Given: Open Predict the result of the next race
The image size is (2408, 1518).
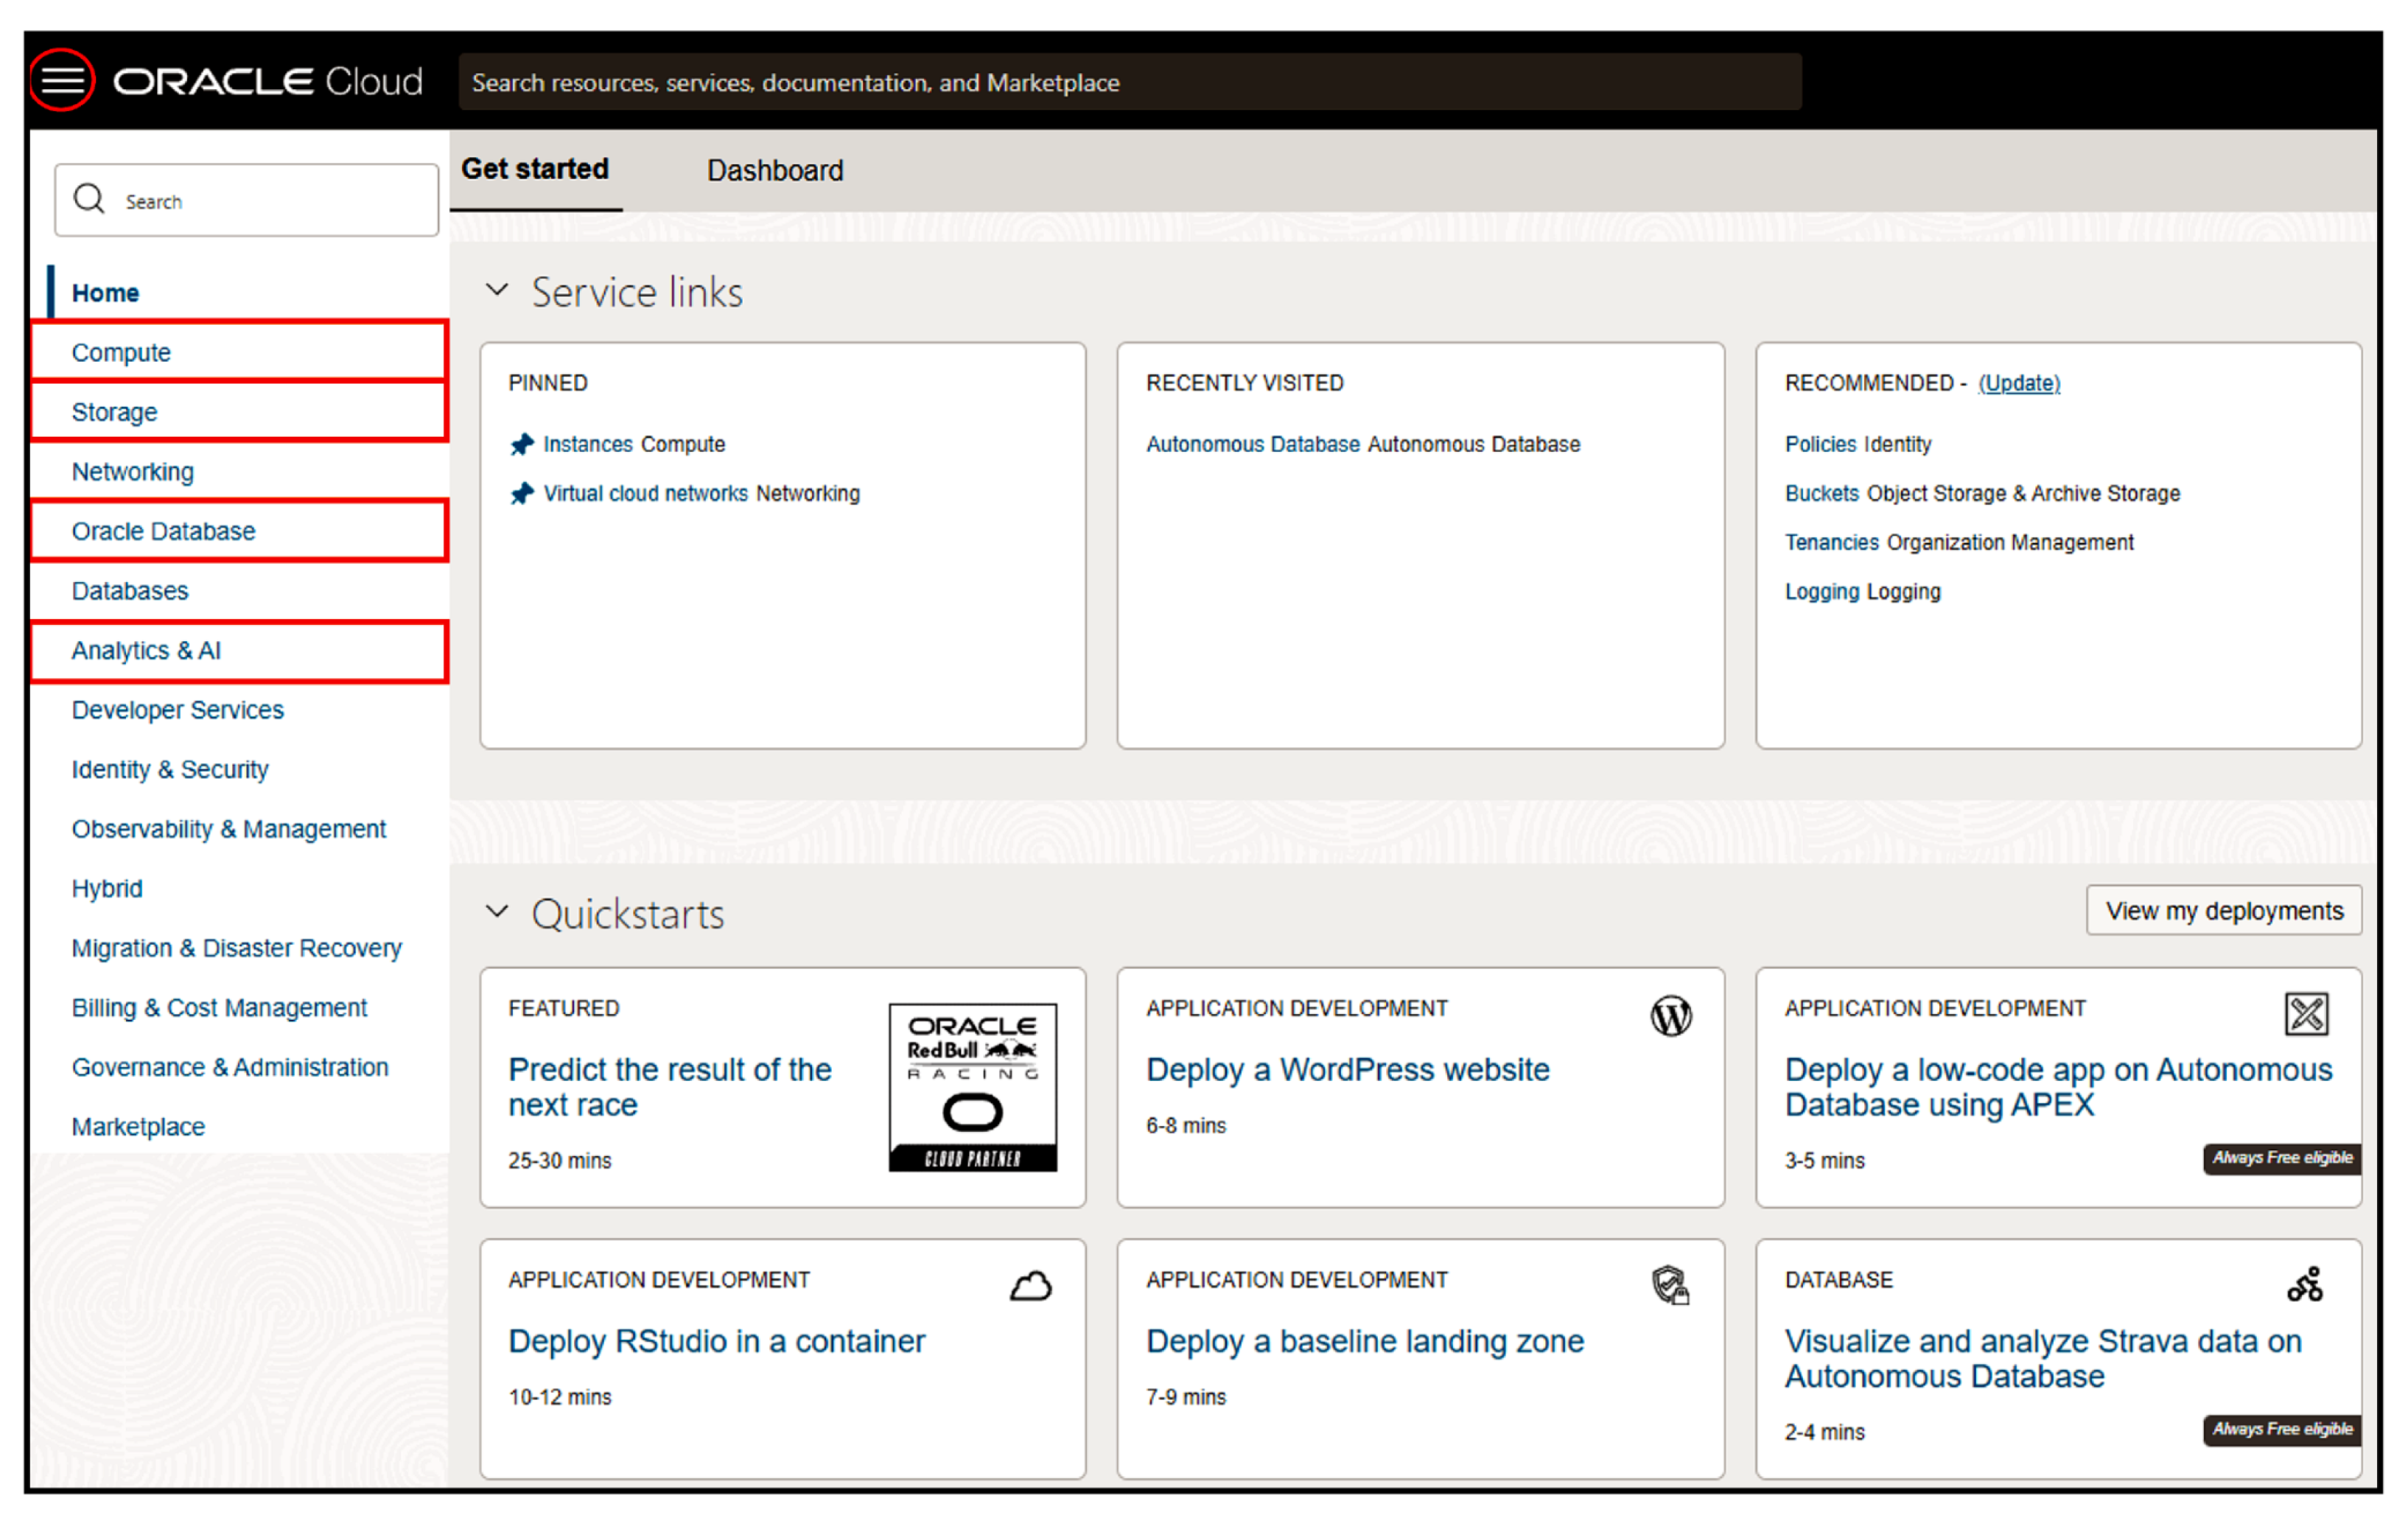Looking at the screenshot, I should [670, 1087].
